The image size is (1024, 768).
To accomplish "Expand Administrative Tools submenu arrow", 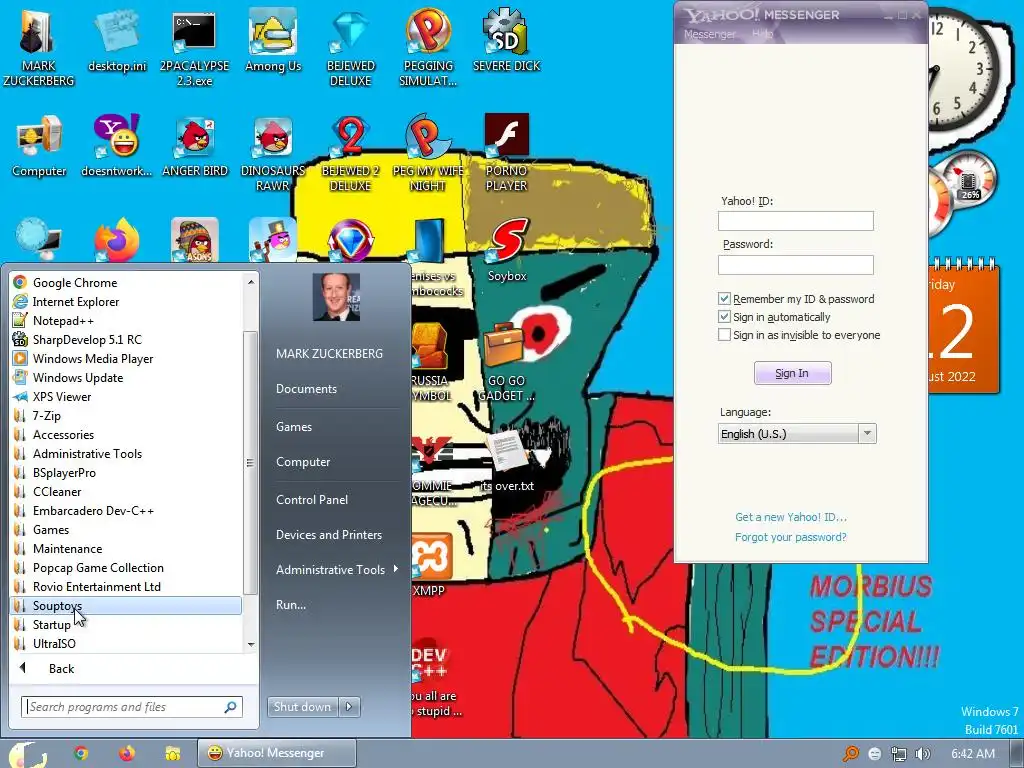I will pyautogui.click(x=396, y=569).
